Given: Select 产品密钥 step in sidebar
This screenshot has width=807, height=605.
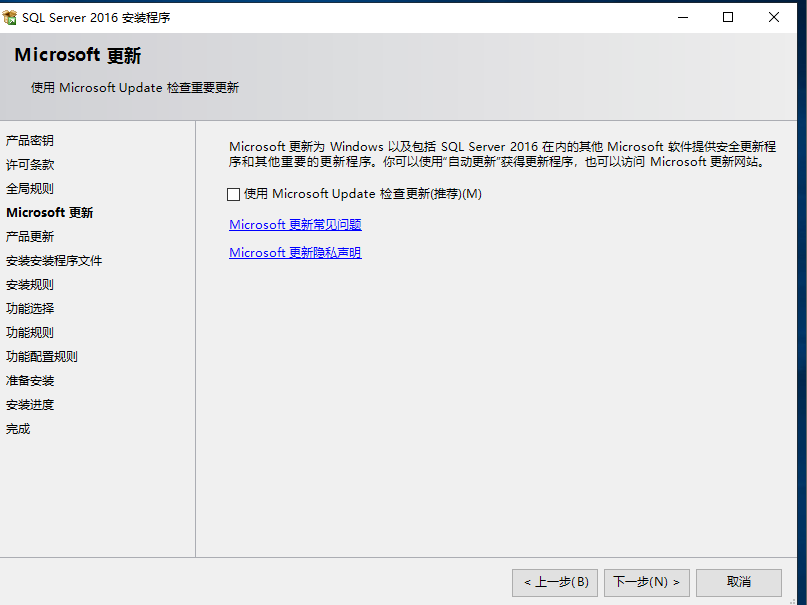Looking at the screenshot, I should [30, 140].
